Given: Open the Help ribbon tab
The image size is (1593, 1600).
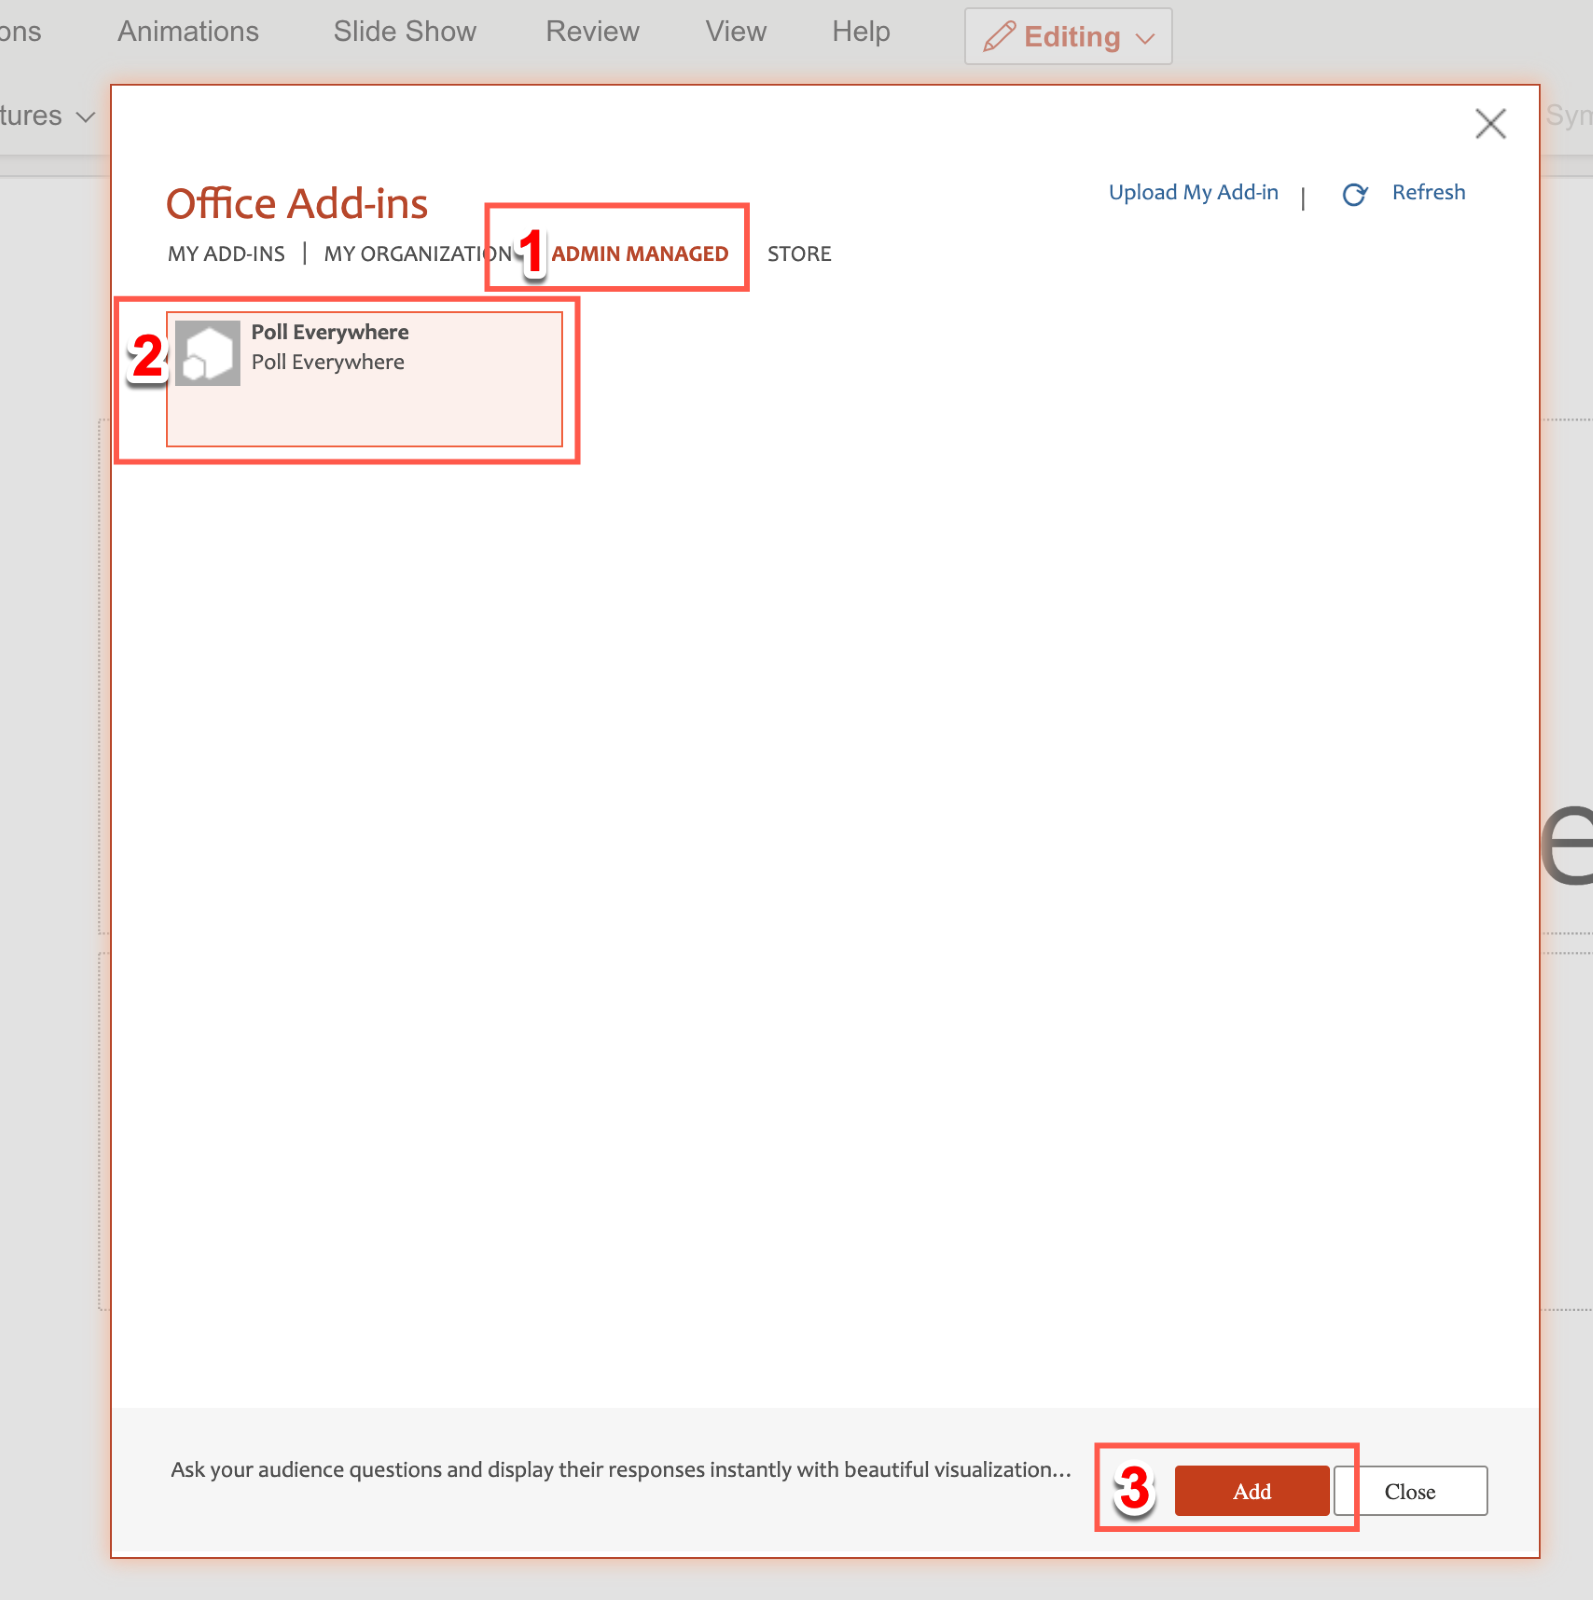Looking at the screenshot, I should [860, 32].
